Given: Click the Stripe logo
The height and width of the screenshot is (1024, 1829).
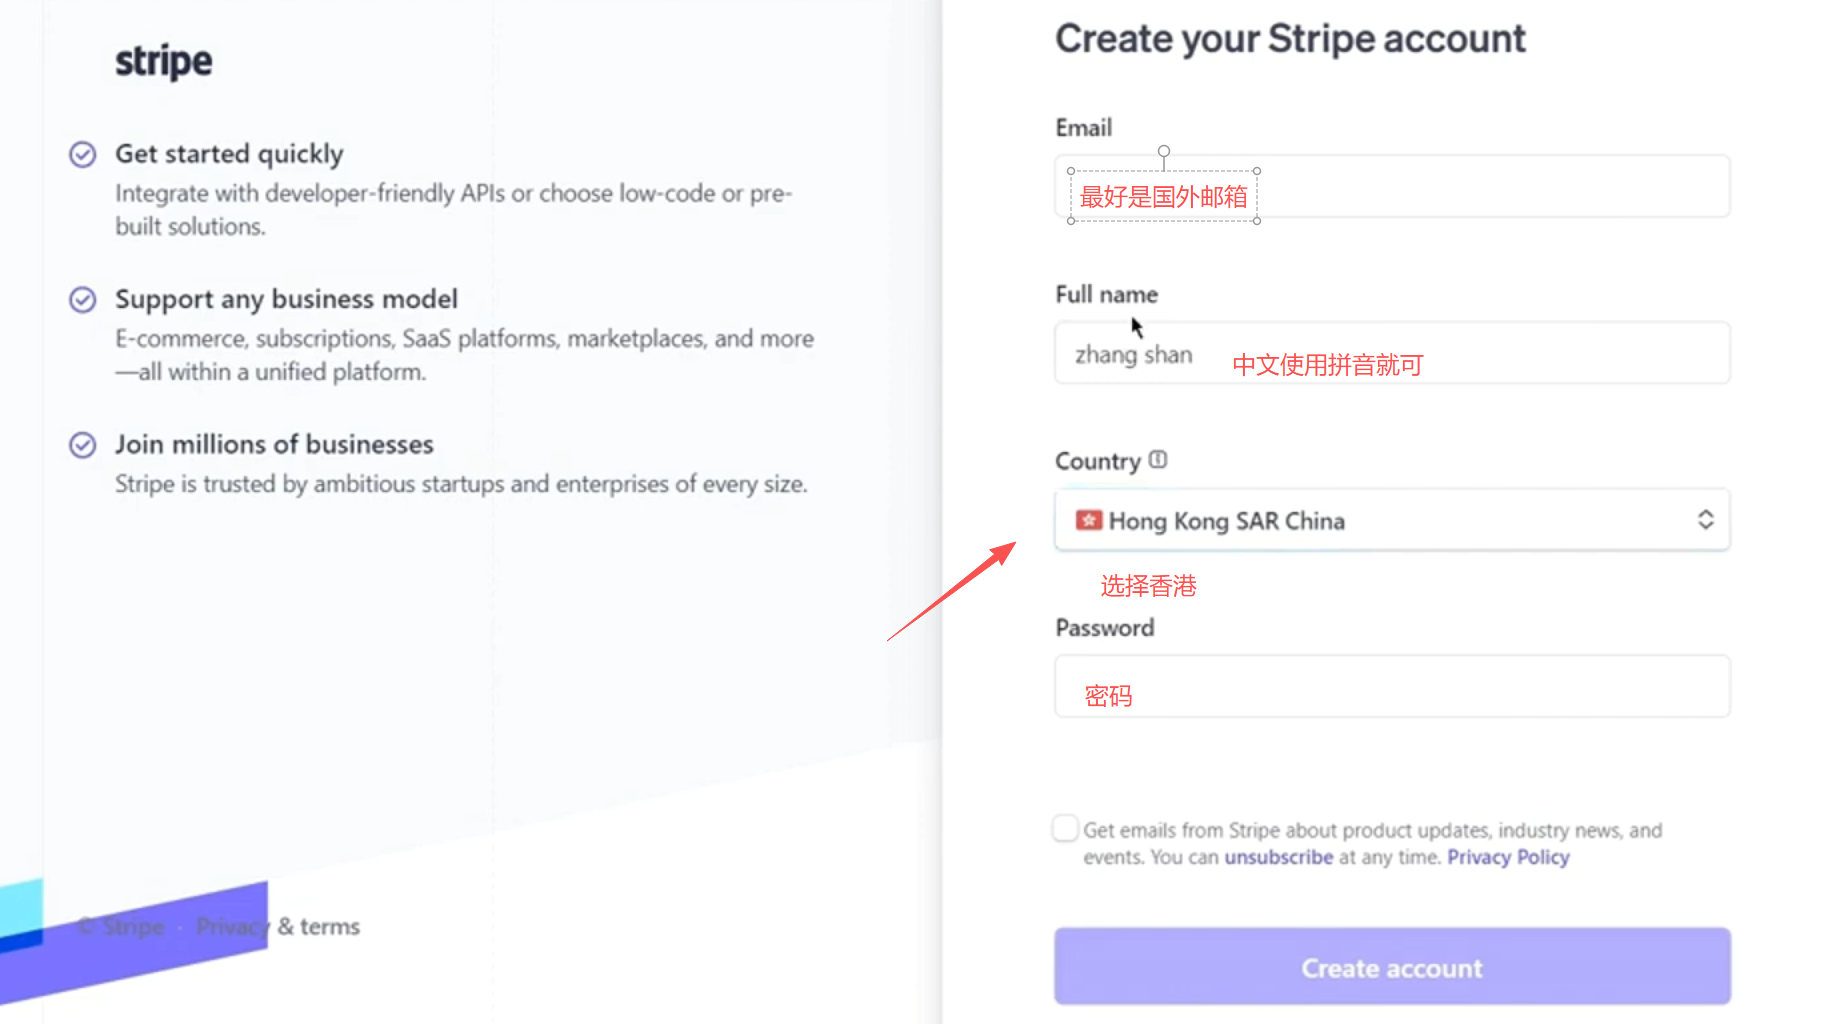Looking at the screenshot, I should pos(163,61).
